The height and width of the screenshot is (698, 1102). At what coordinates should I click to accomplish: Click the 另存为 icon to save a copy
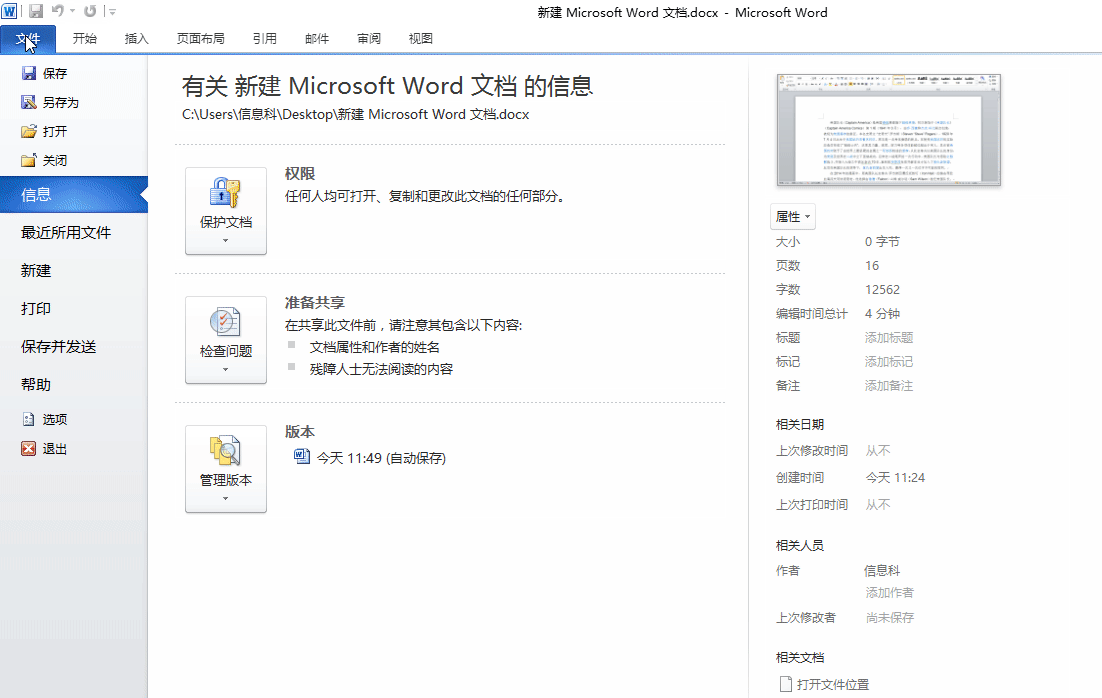[30, 101]
